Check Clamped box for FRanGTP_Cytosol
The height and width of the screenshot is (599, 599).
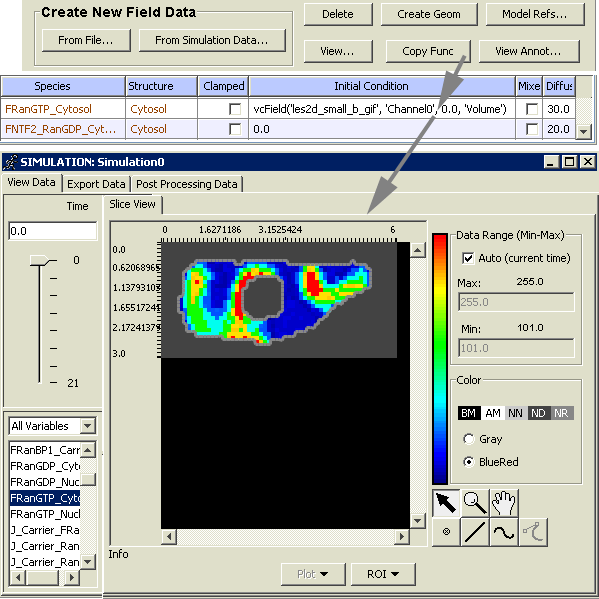pos(235,109)
